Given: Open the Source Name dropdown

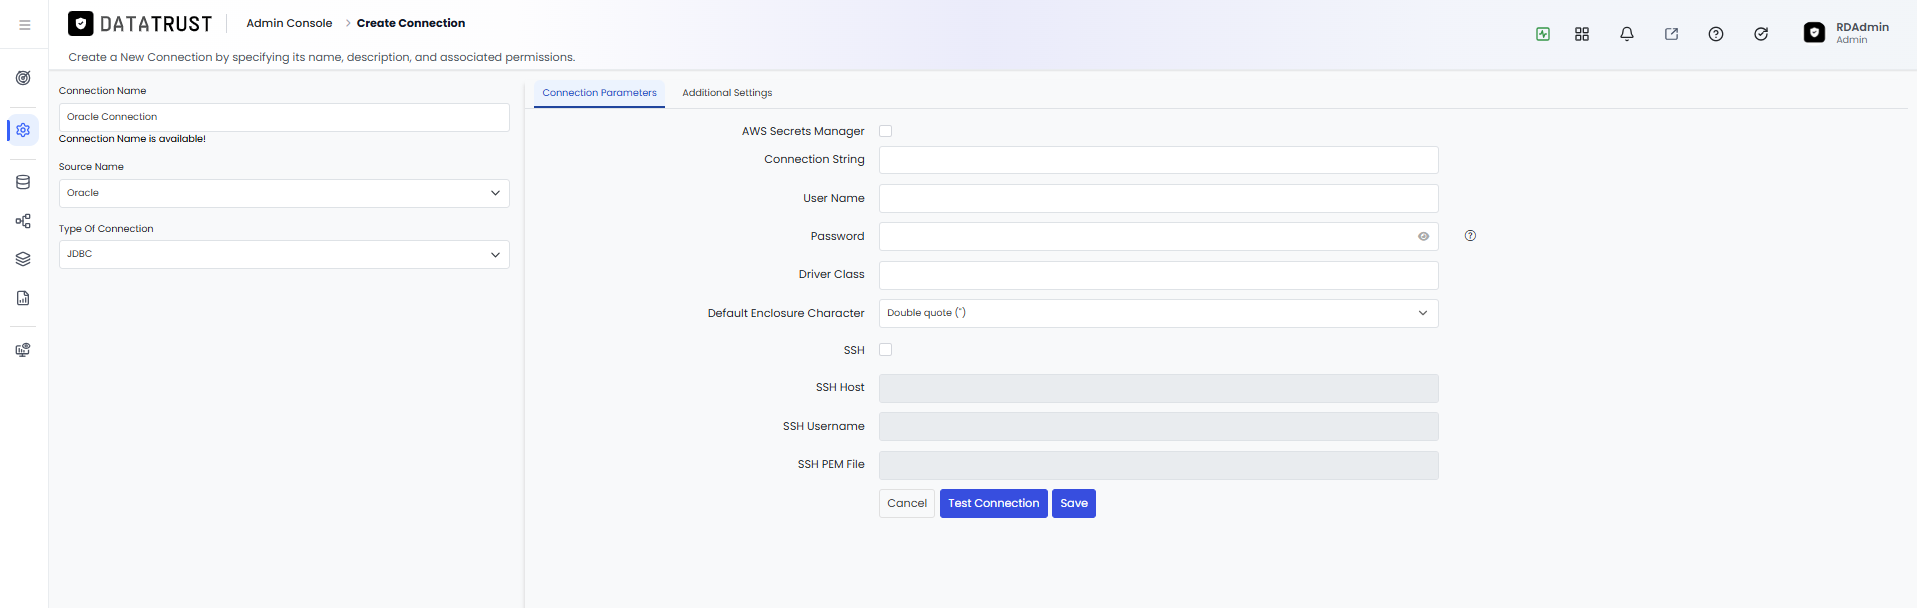Looking at the screenshot, I should point(284,193).
